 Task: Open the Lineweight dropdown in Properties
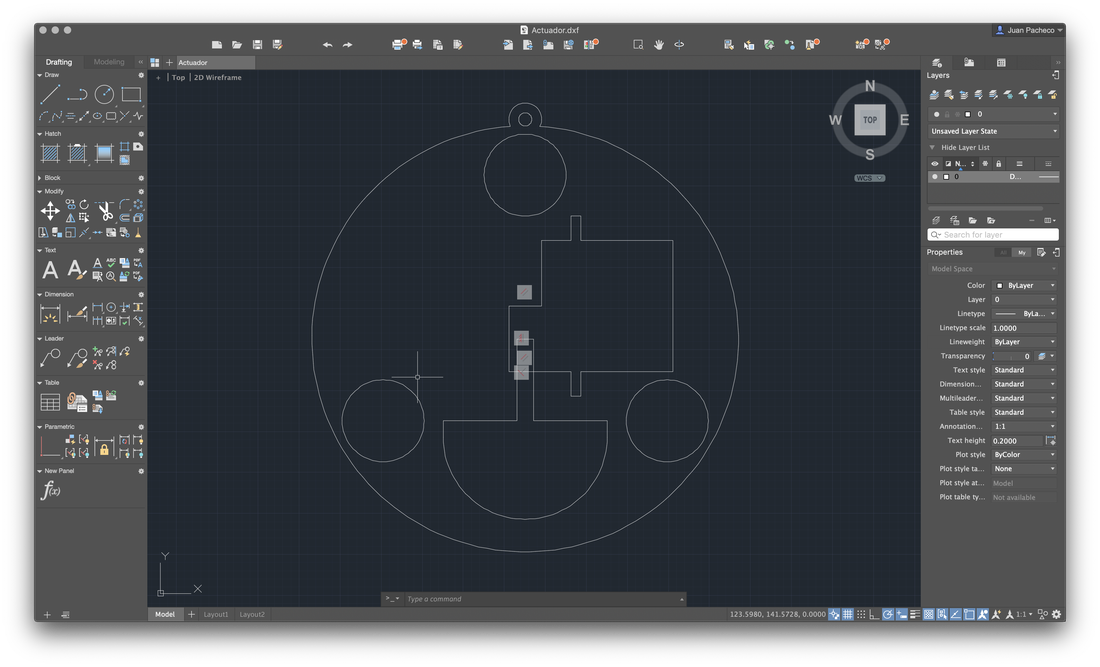click(x=1024, y=342)
